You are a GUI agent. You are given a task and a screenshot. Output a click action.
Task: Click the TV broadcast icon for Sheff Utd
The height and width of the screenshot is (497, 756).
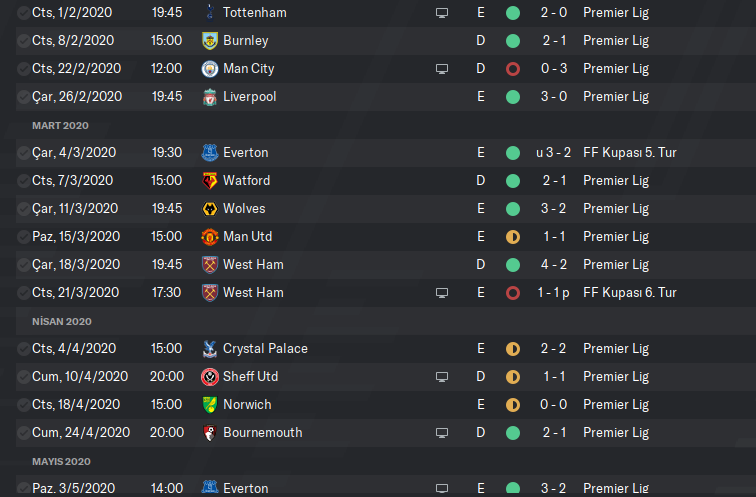click(x=442, y=377)
